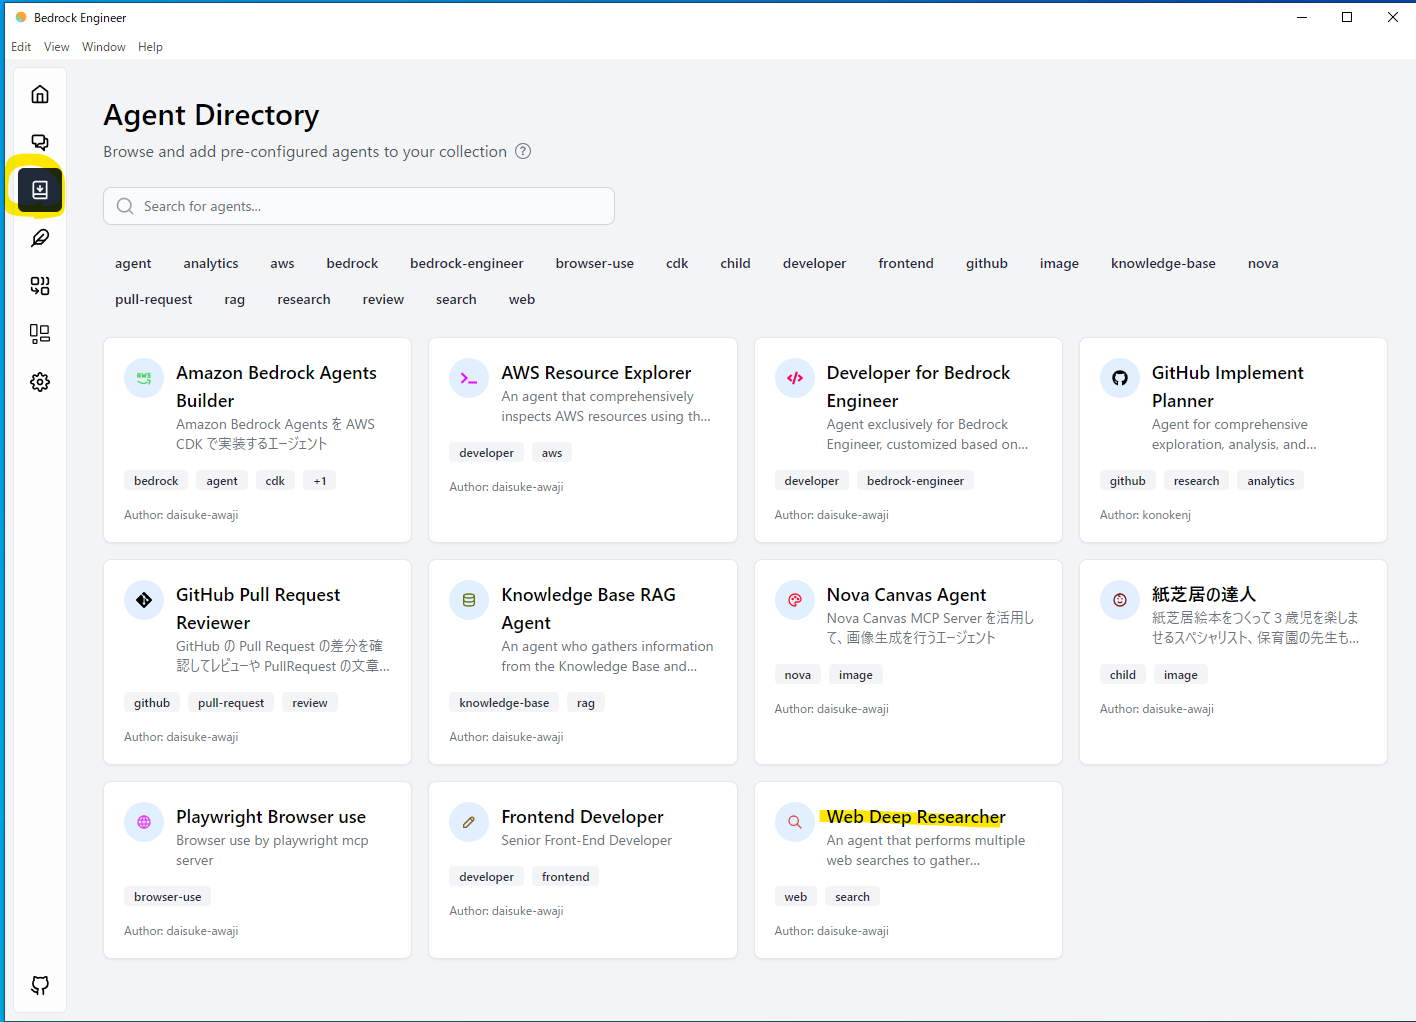1416x1022 pixels.
Task: Click Nova Canvas Agent palette icon
Action: coord(795,600)
